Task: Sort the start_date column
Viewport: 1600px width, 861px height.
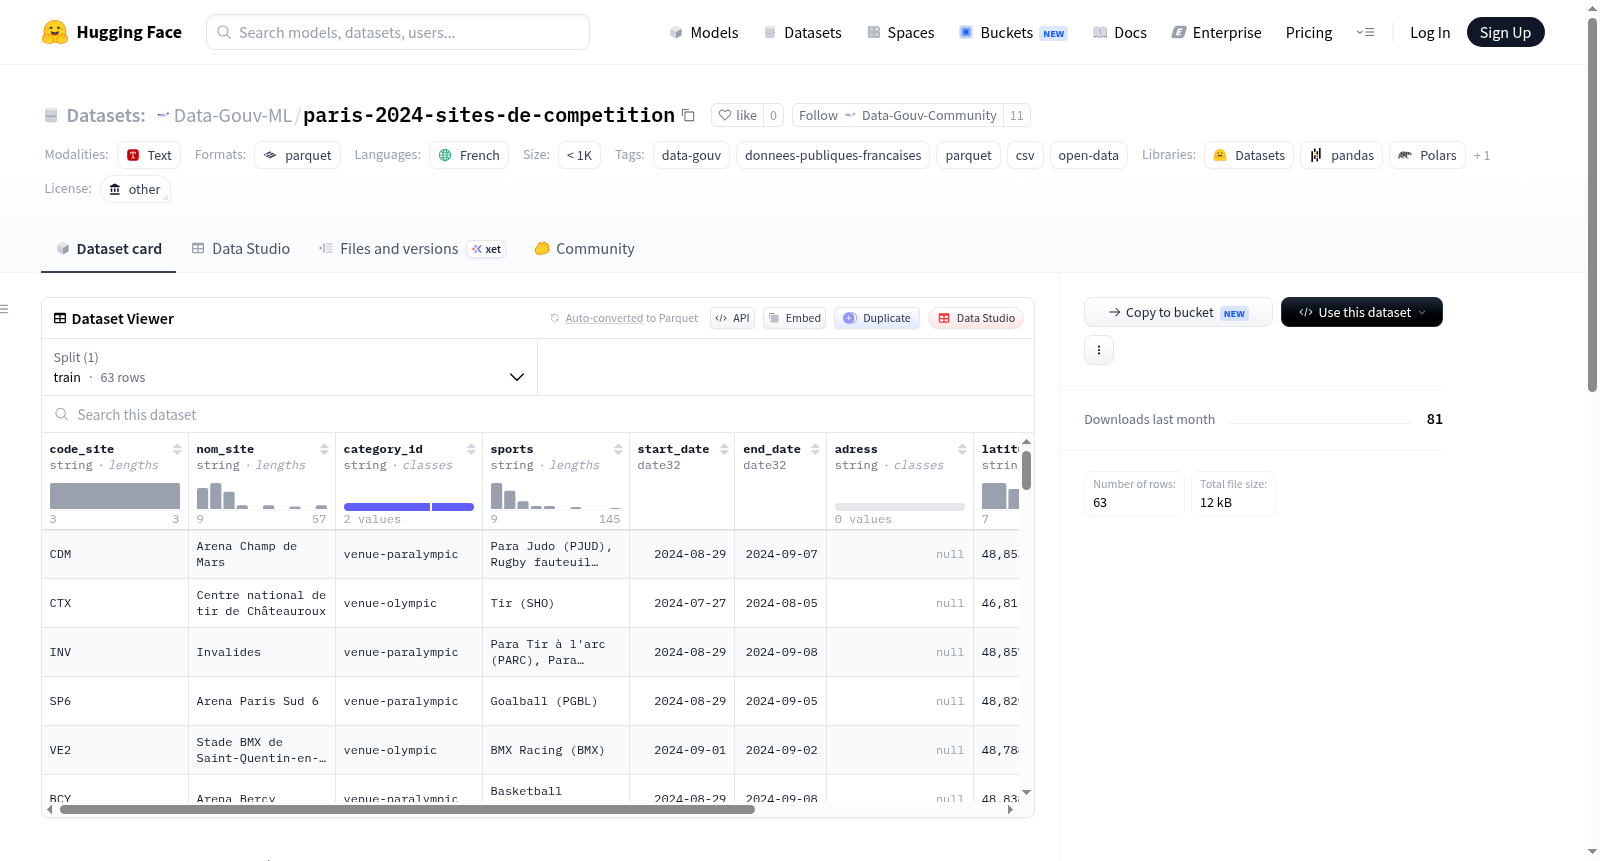Action: point(724,449)
